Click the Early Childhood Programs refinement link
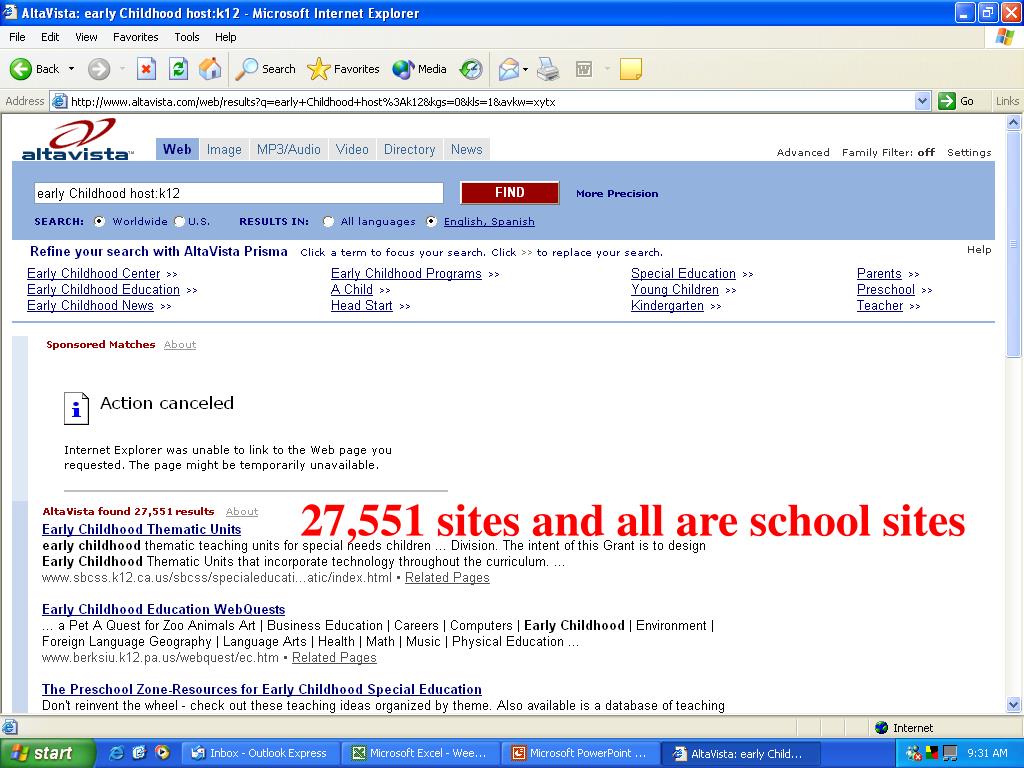1024x768 pixels. click(x=406, y=274)
